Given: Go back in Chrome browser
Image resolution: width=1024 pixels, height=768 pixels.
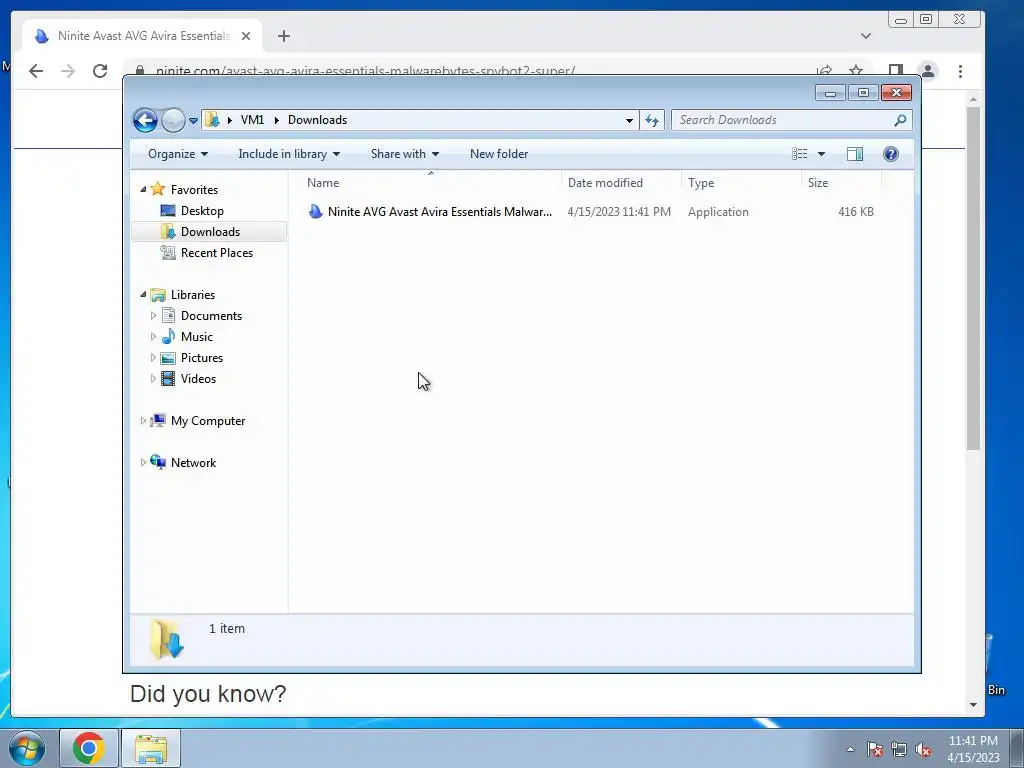Looking at the screenshot, I should pyautogui.click(x=36, y=71).
